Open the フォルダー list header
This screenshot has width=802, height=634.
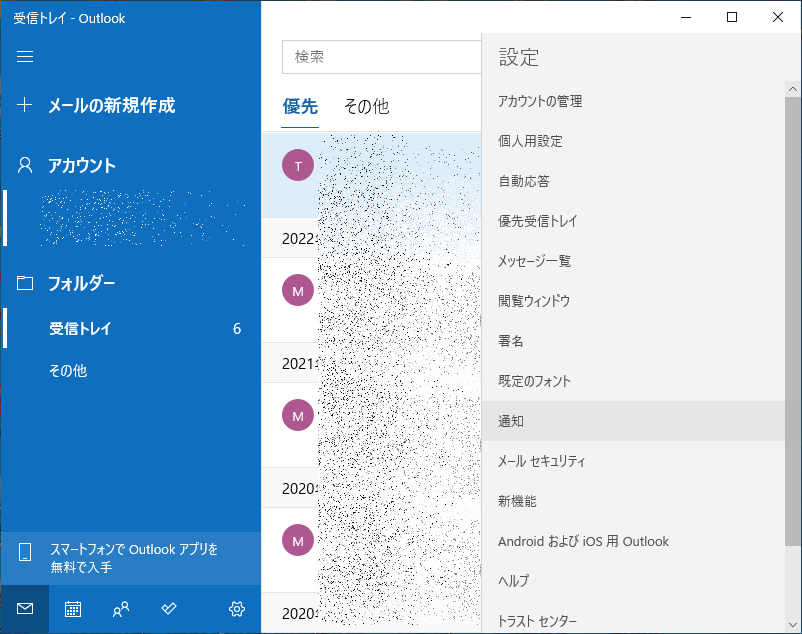click(81, 283)
